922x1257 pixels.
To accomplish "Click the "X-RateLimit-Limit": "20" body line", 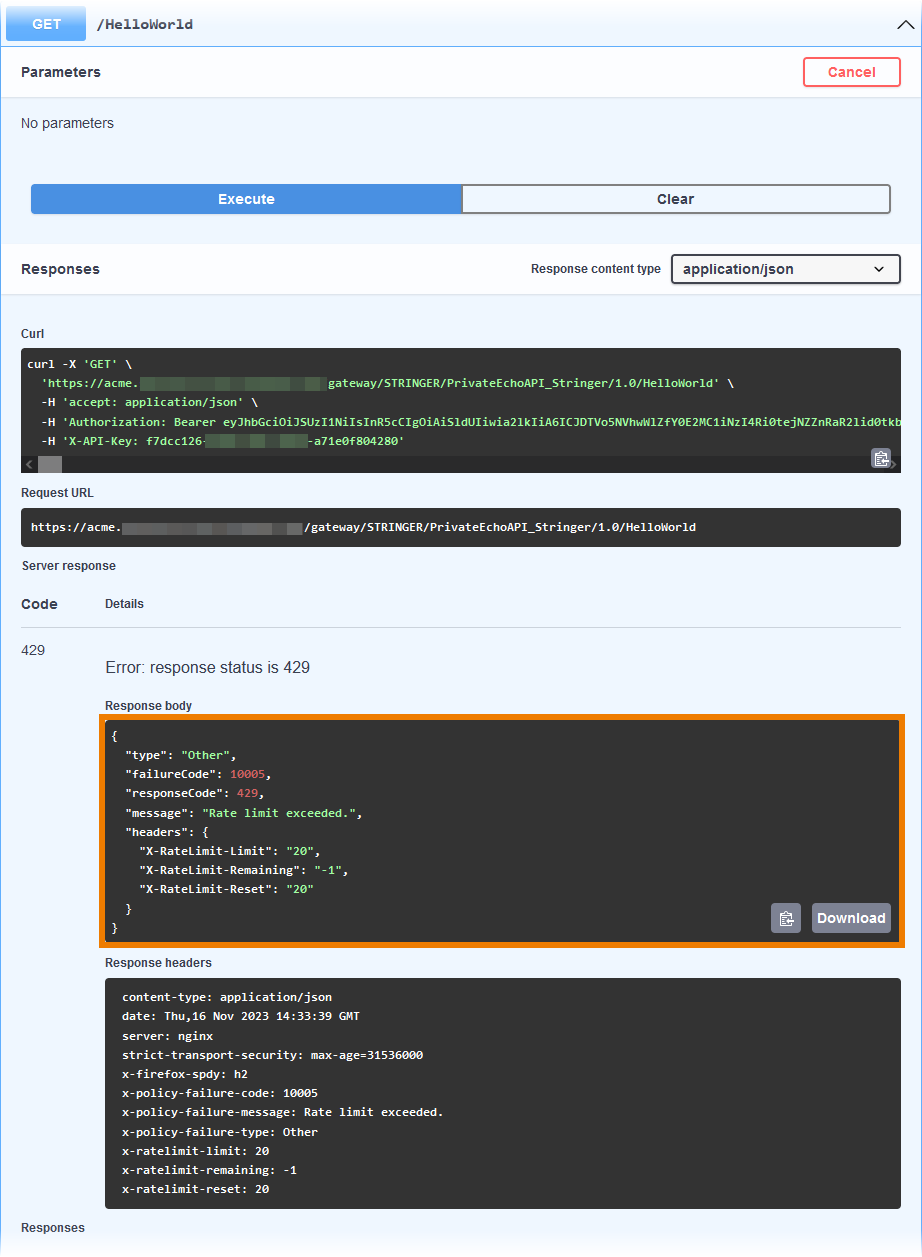I will [x=229, y=851].
